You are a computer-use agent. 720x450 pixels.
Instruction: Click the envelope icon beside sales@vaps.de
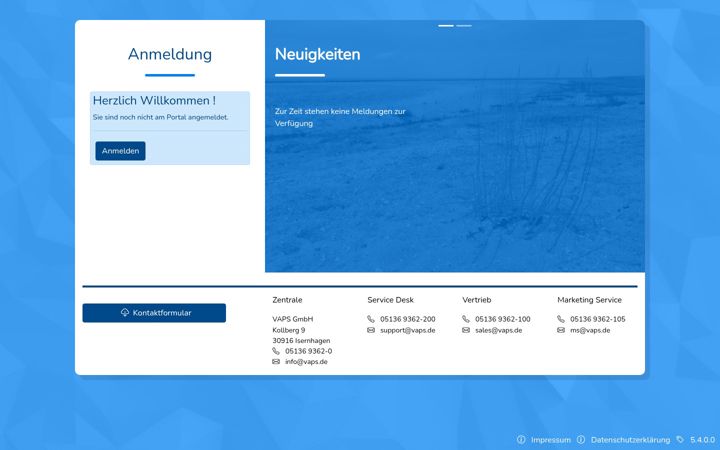coord(466,330)
